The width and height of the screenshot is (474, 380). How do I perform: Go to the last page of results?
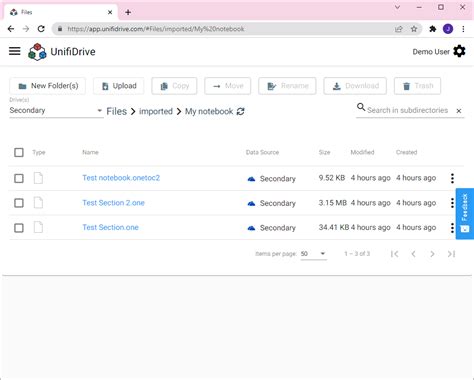(x=451, y=254)
